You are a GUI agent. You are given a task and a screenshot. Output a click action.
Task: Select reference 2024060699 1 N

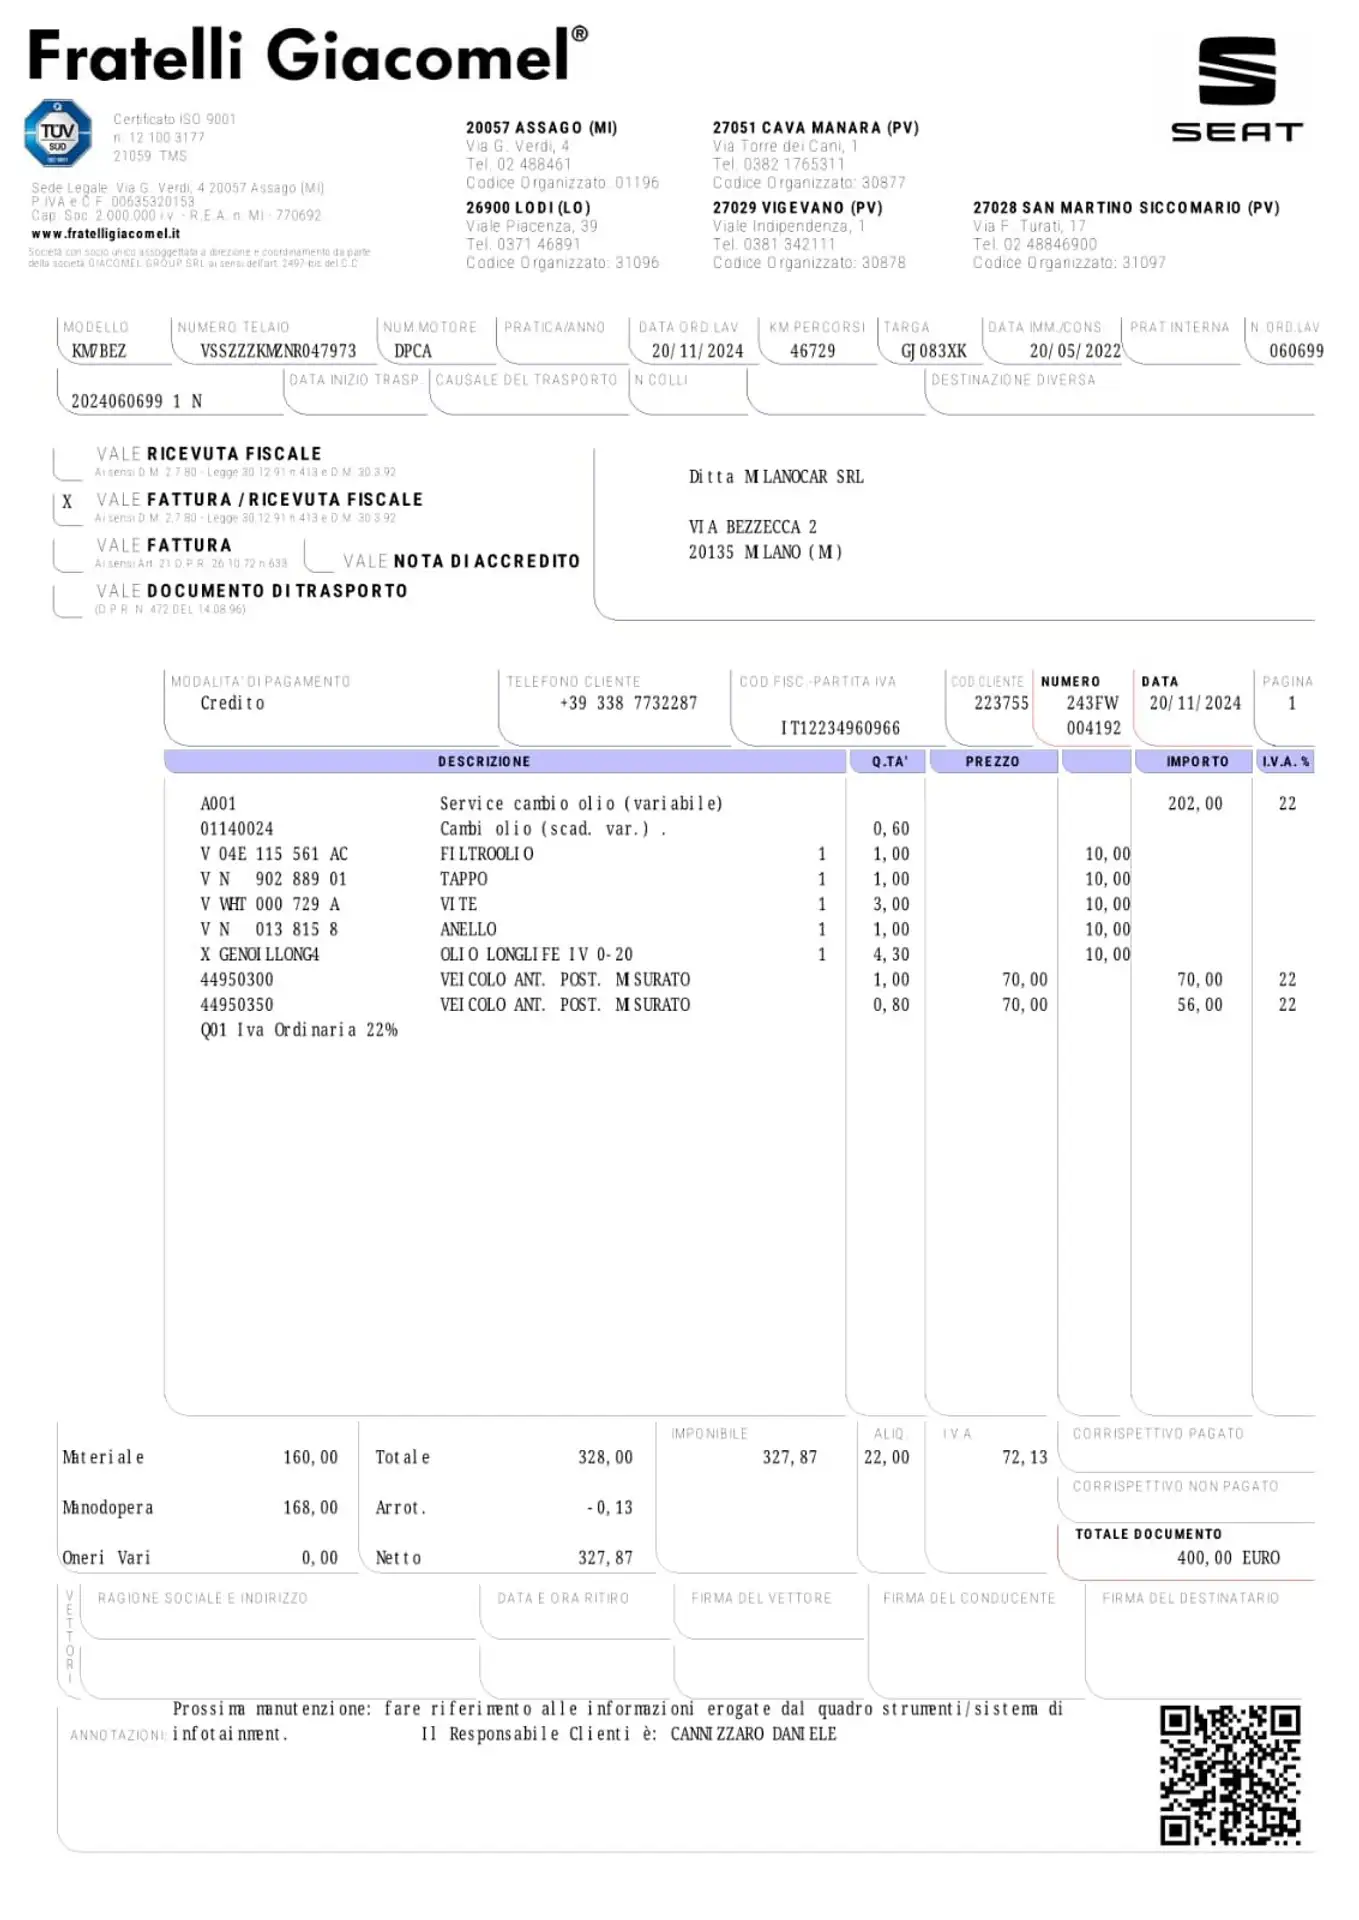click(136, 401)
